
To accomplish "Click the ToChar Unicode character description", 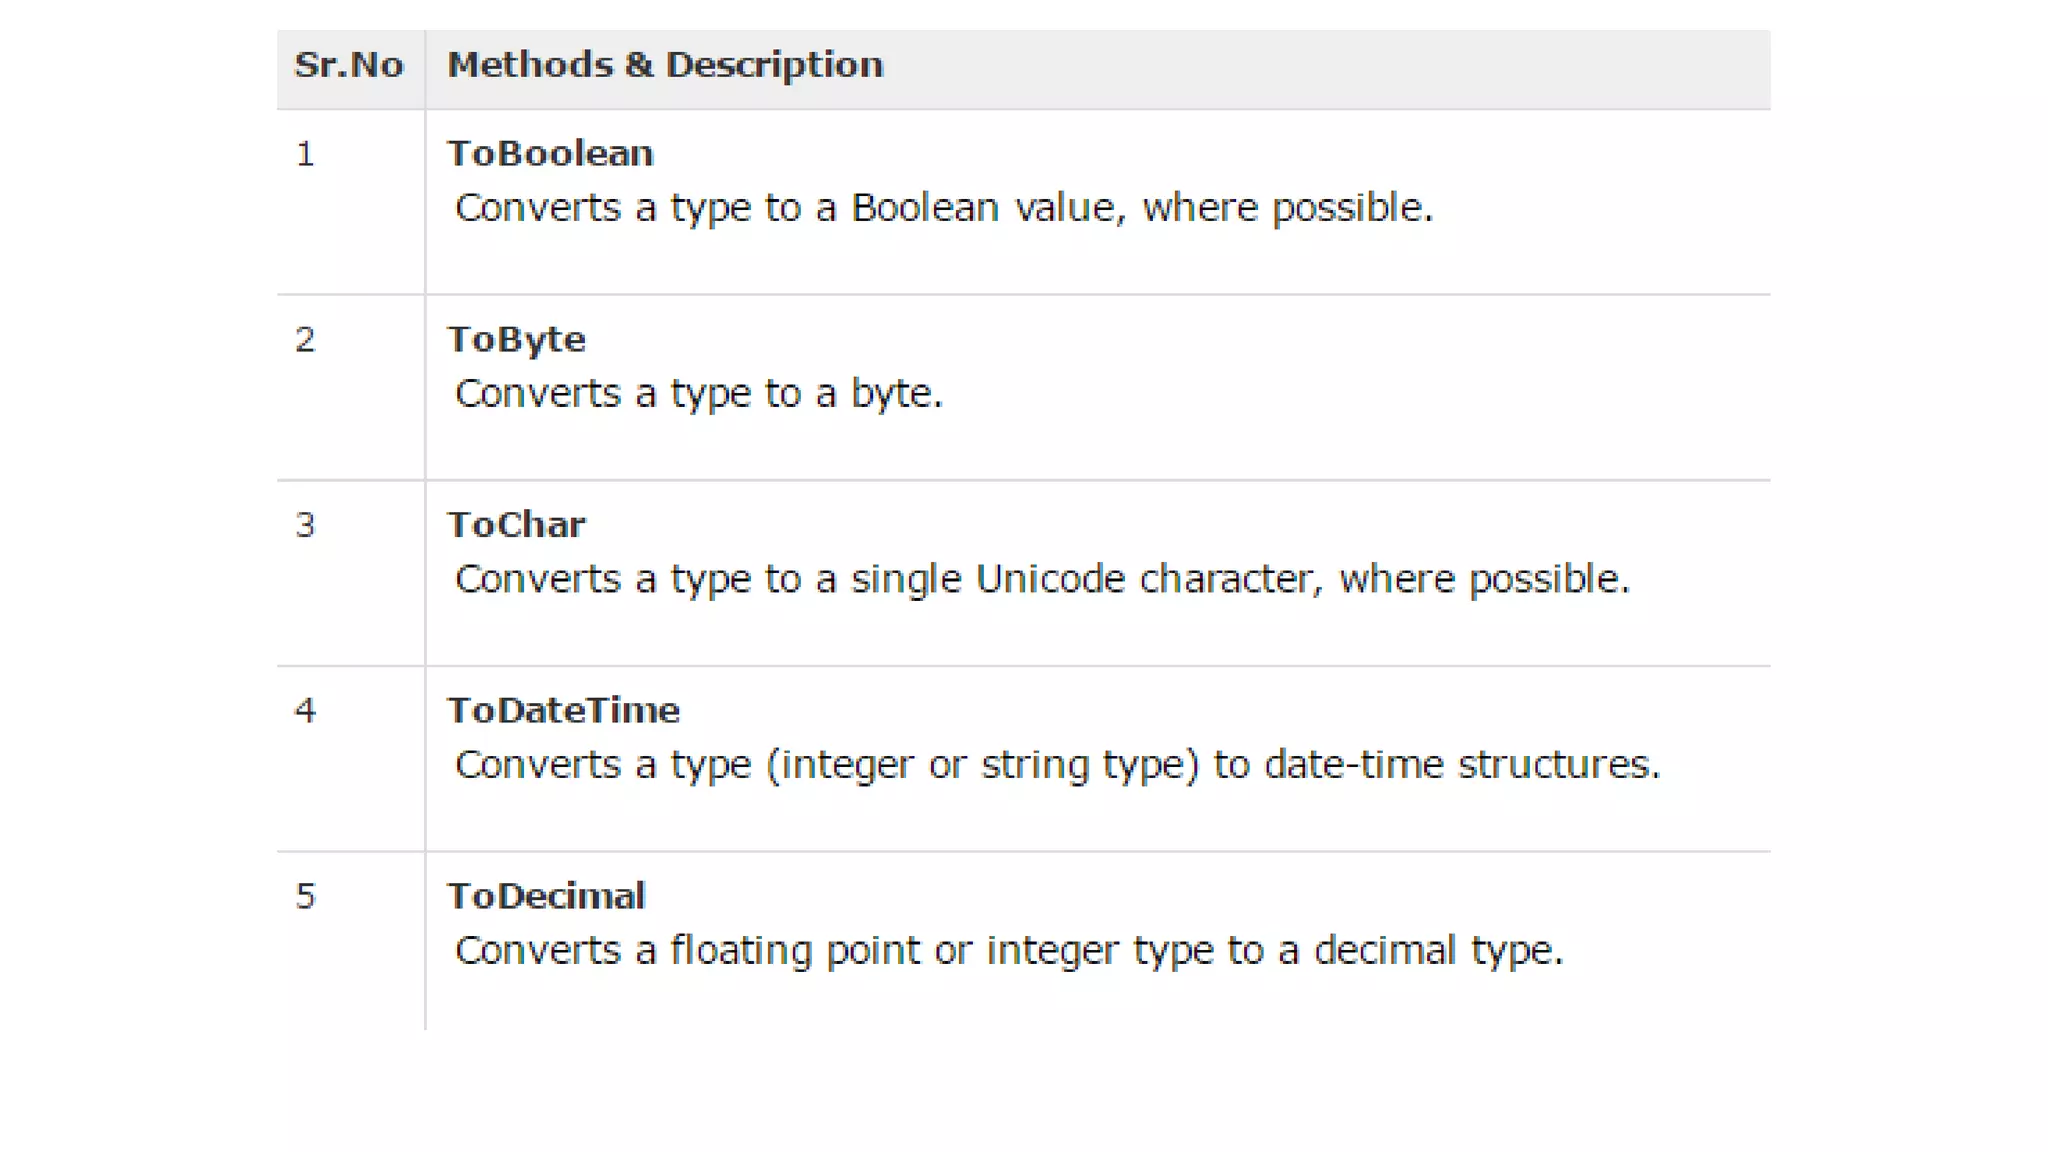I will [x=1042, y=579].
